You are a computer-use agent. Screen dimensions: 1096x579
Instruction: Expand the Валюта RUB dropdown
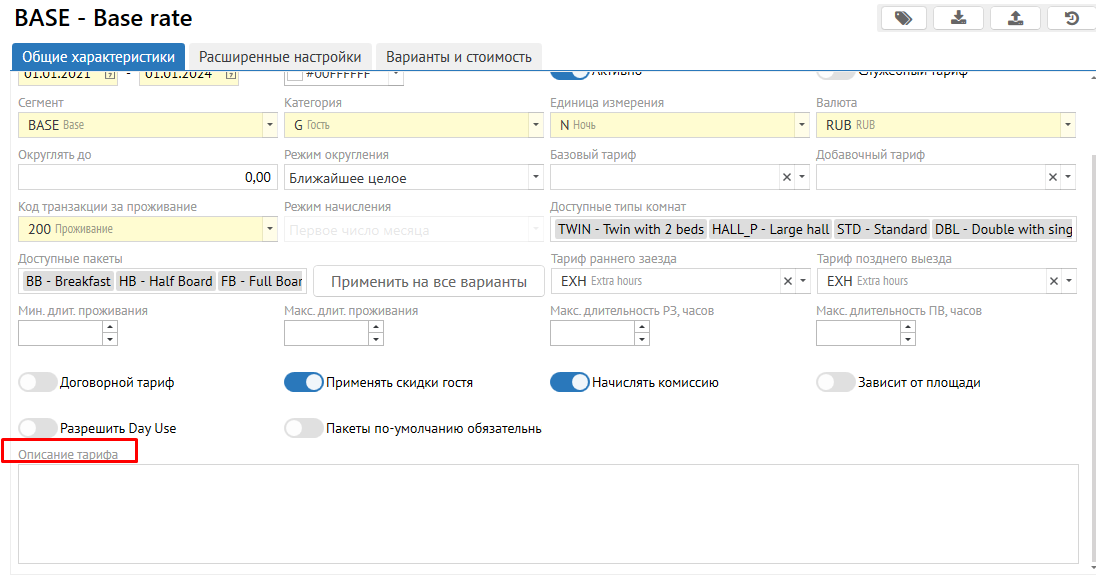point(1068,125)
